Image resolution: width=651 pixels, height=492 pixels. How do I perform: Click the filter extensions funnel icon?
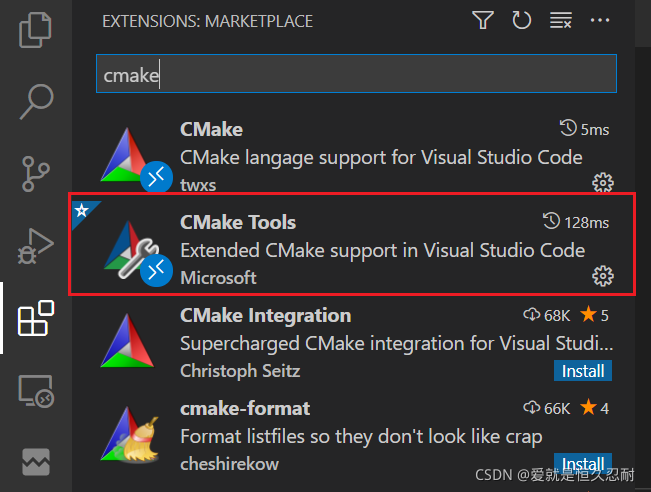(x=483, y=20)
